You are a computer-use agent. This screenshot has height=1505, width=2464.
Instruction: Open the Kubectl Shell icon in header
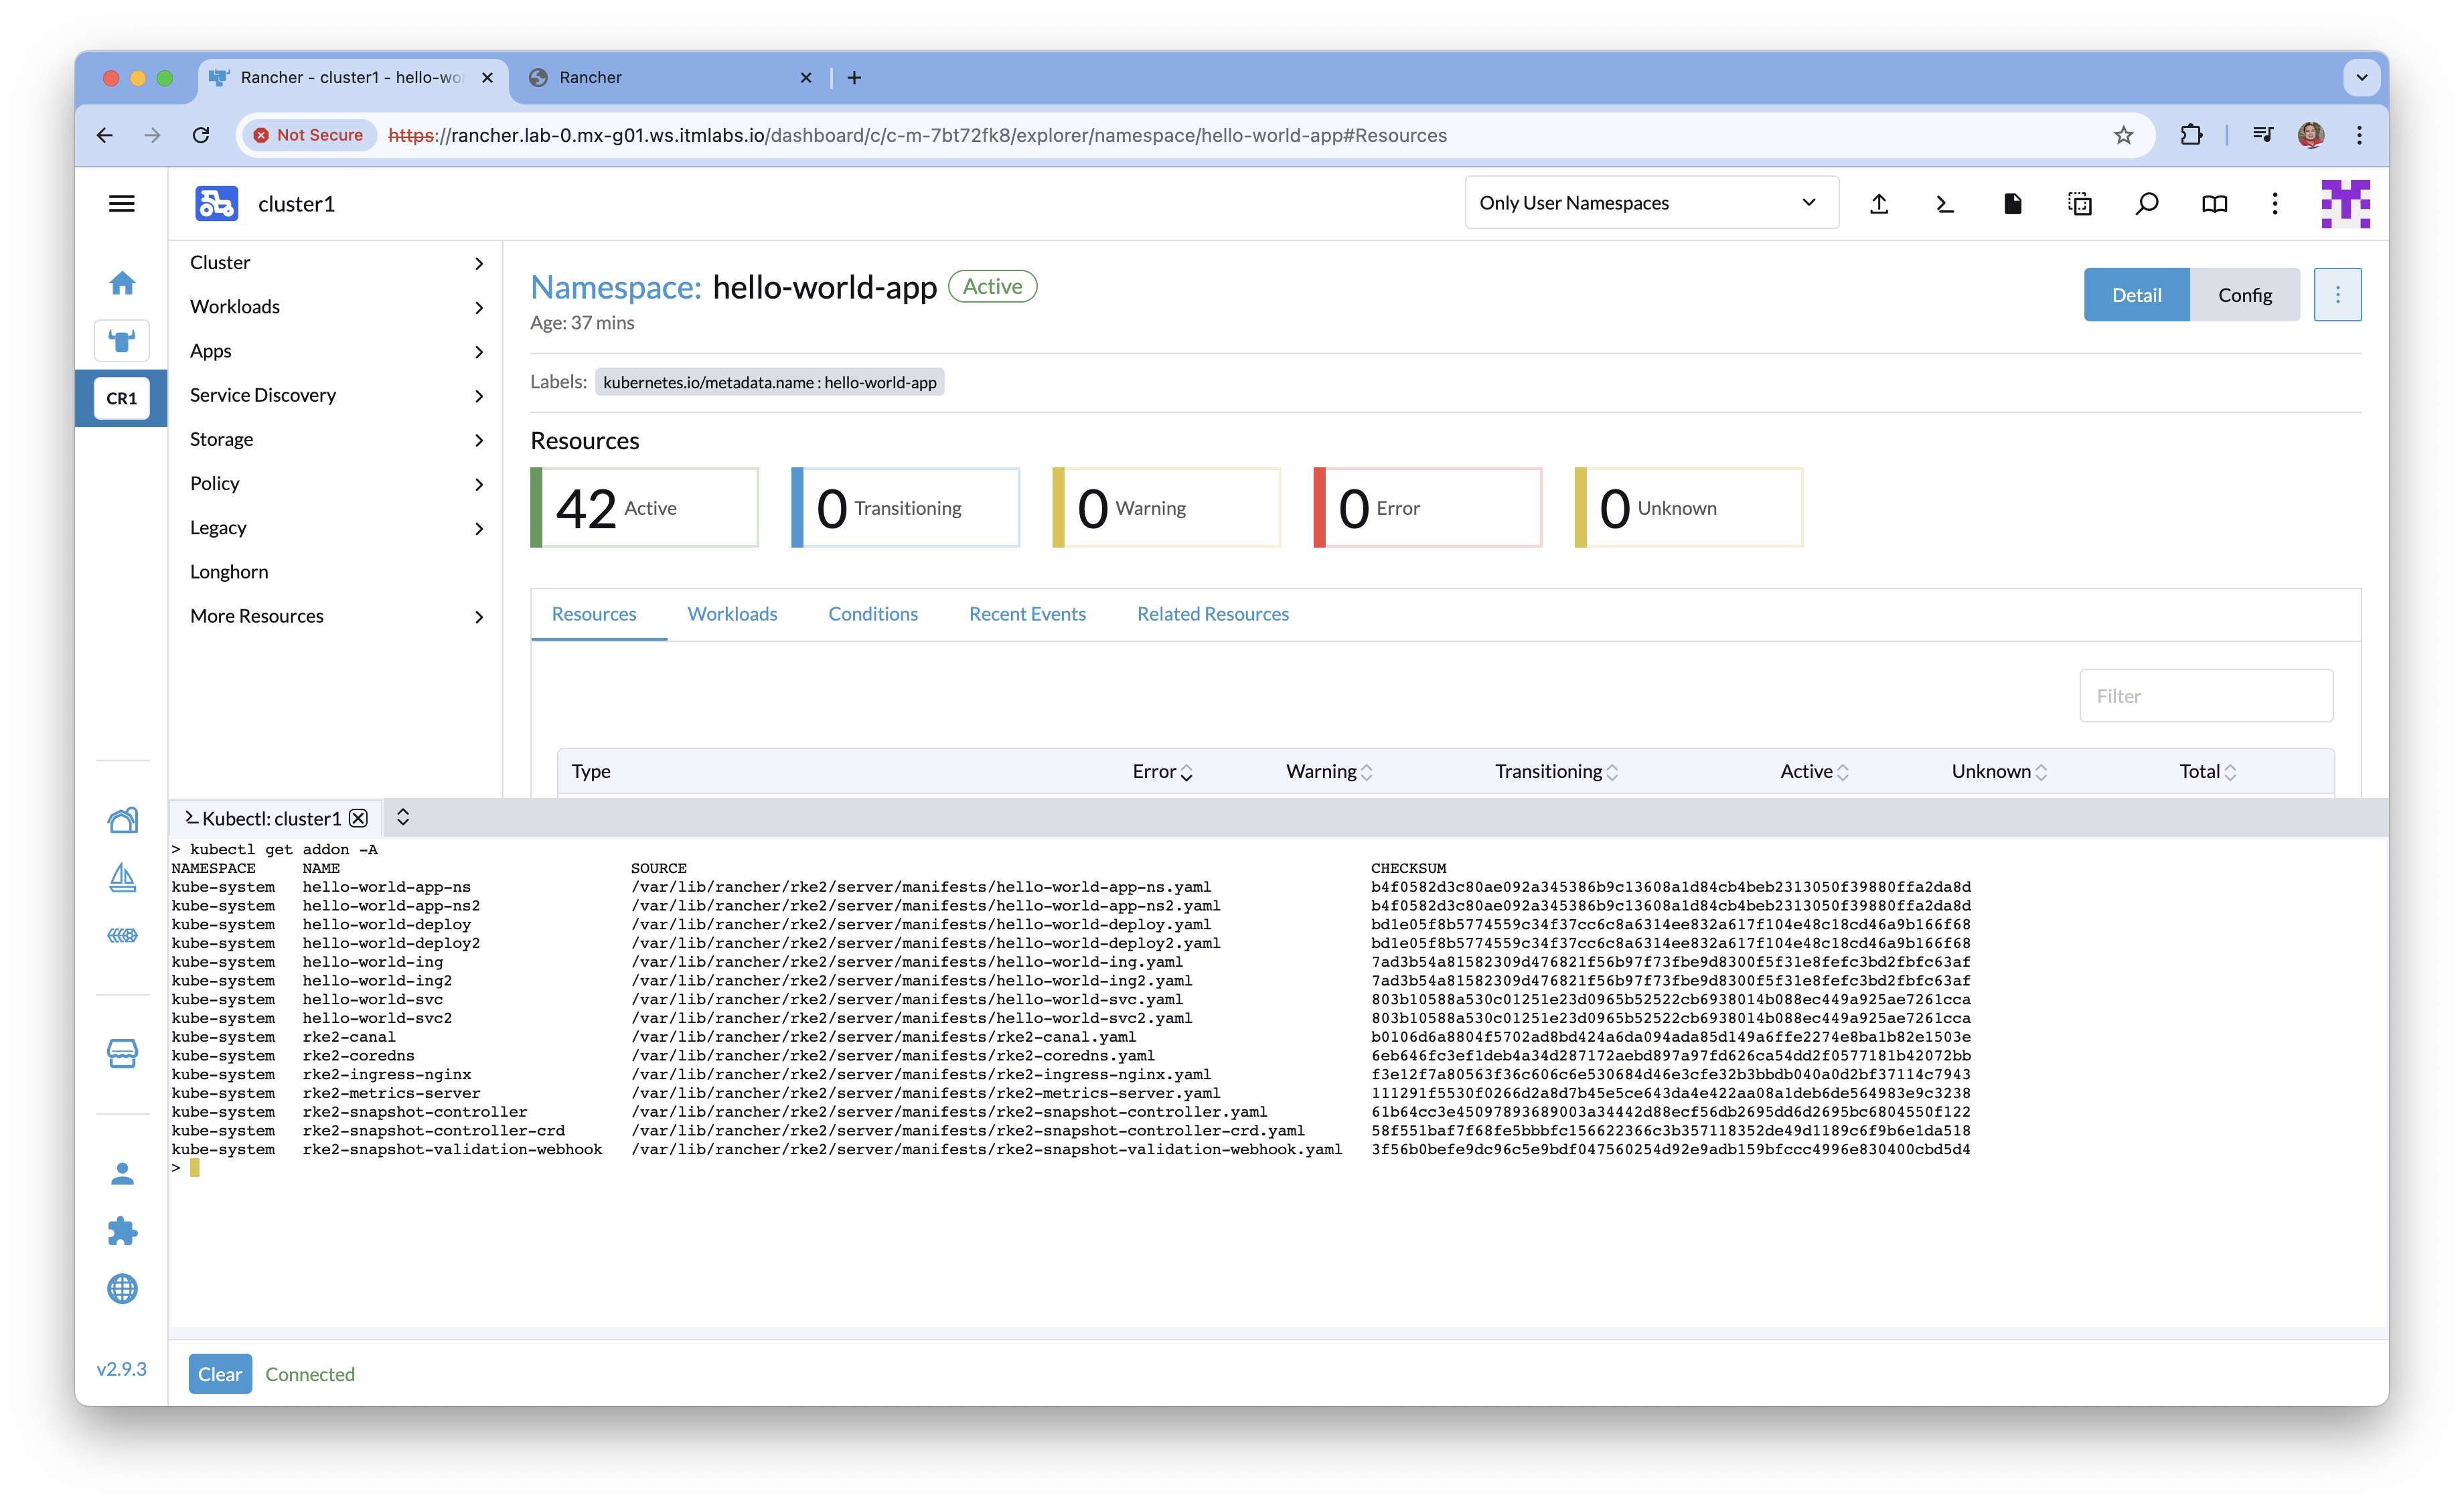tap(1945, 204)
